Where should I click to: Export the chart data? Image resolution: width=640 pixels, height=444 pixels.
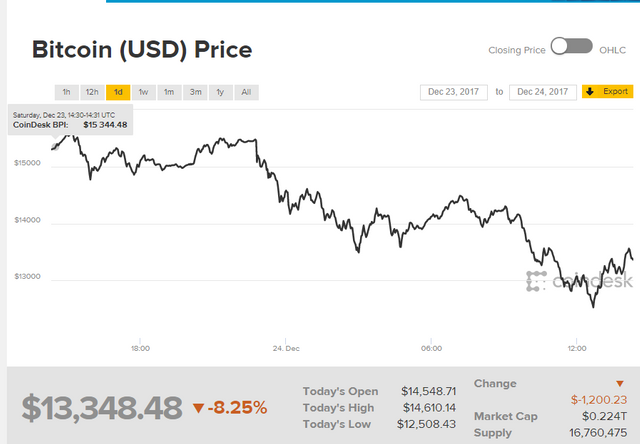click(x=608, y=91)
